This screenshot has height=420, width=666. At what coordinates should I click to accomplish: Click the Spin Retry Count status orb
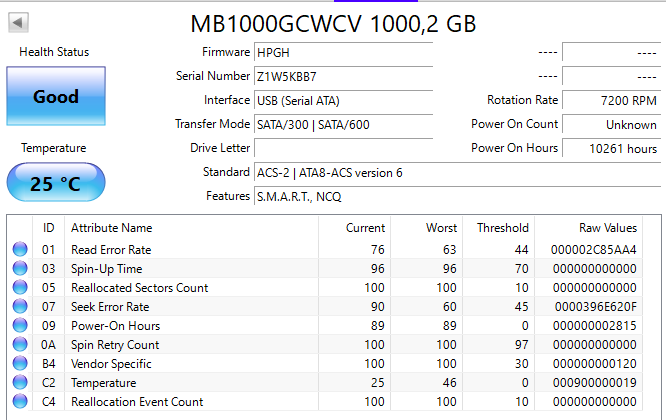20,345
